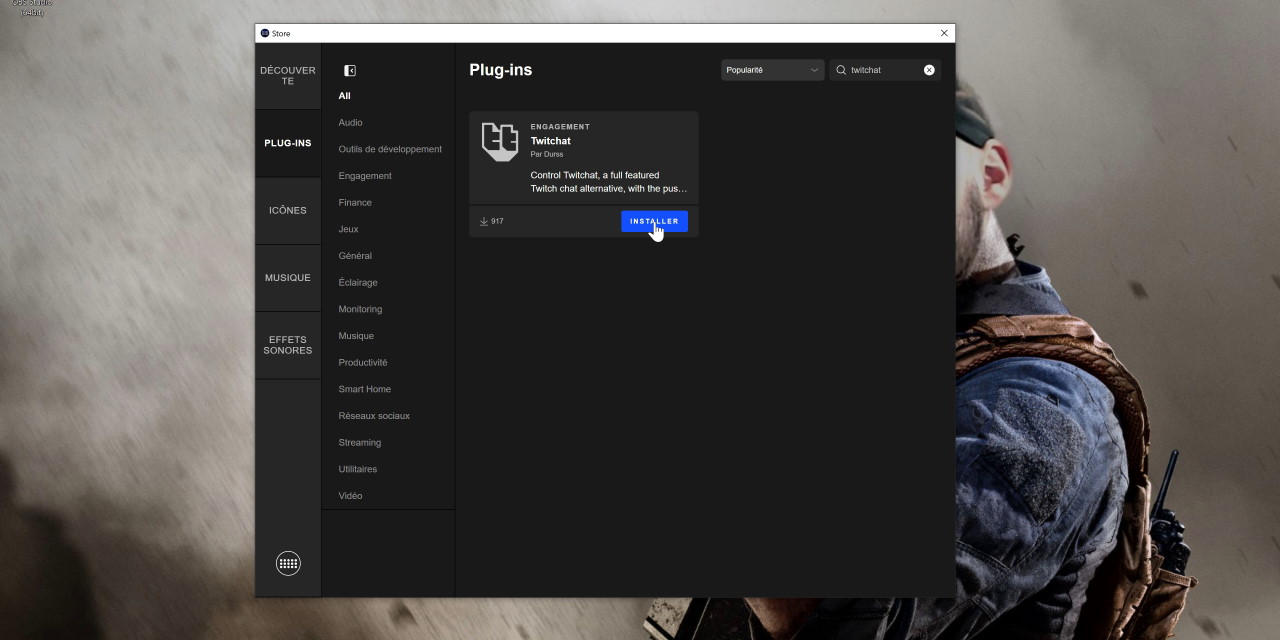
Task: Click the Twitchat plug-in logo
Action: [x=500, y=142]
